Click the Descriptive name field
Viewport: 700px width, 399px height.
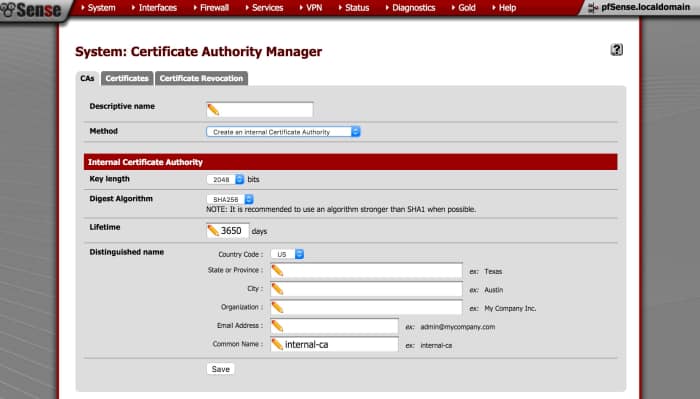point(260,110)
